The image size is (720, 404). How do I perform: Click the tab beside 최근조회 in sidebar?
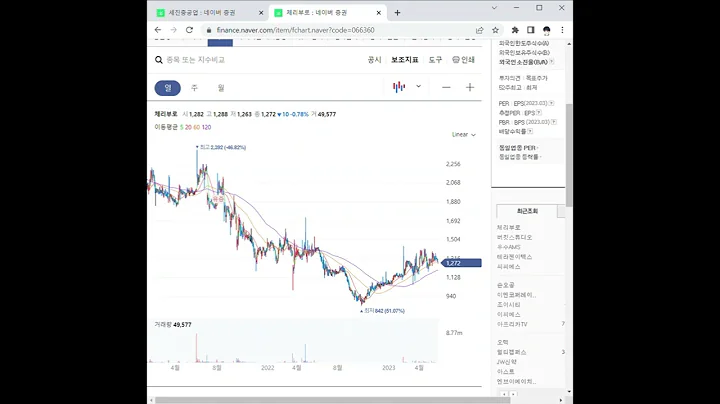tap(561, 211)
